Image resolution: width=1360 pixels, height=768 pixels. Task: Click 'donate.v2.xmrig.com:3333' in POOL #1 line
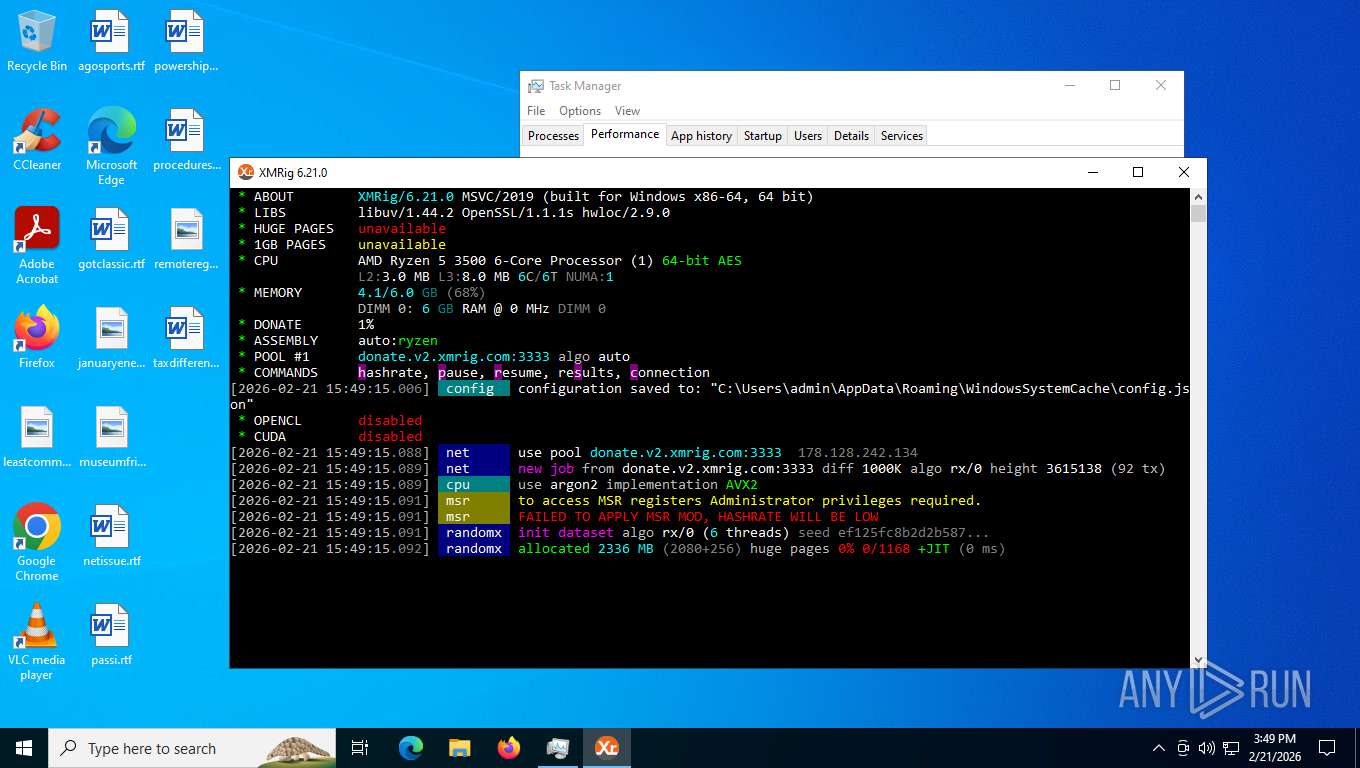454,356
